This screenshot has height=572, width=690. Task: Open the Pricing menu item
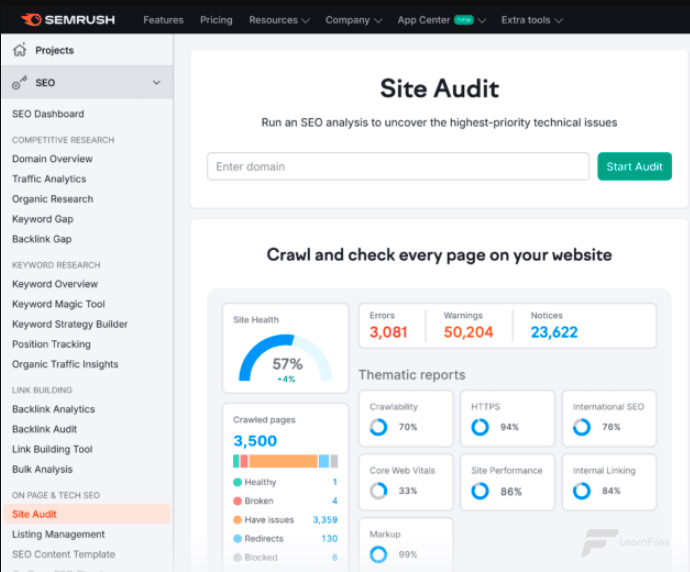[x=216, y=20]
